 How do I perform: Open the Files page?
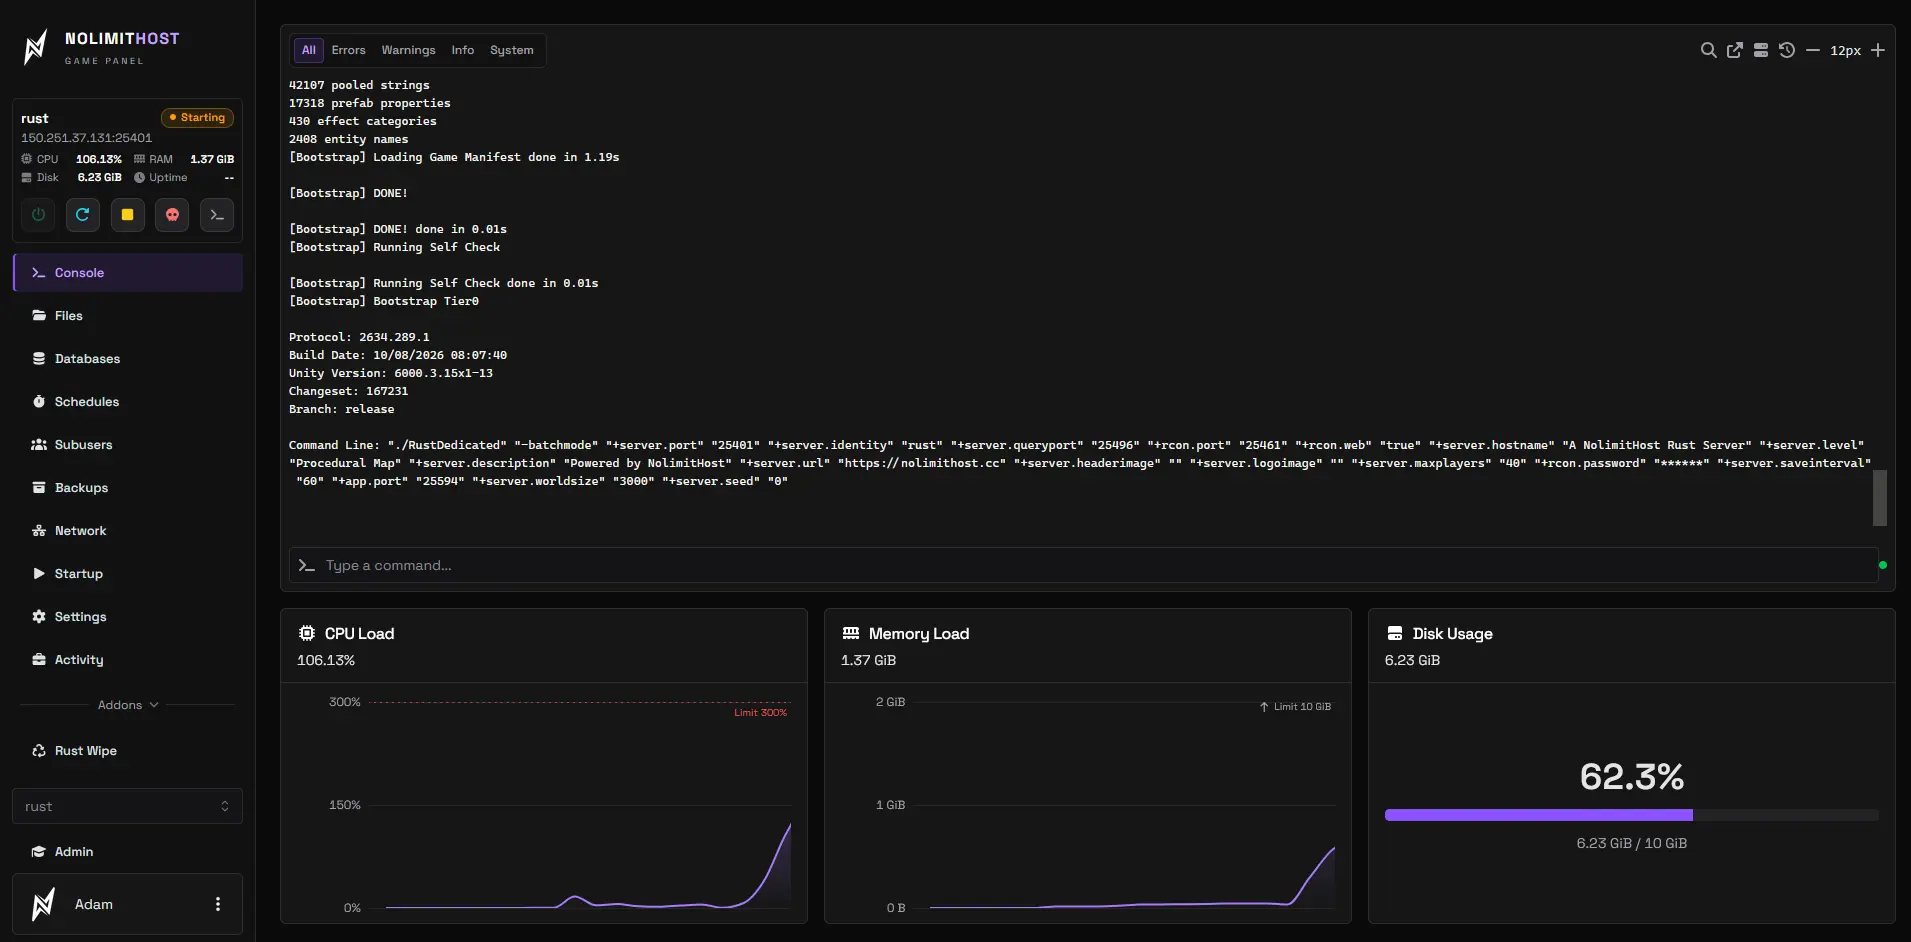[128, 316]
